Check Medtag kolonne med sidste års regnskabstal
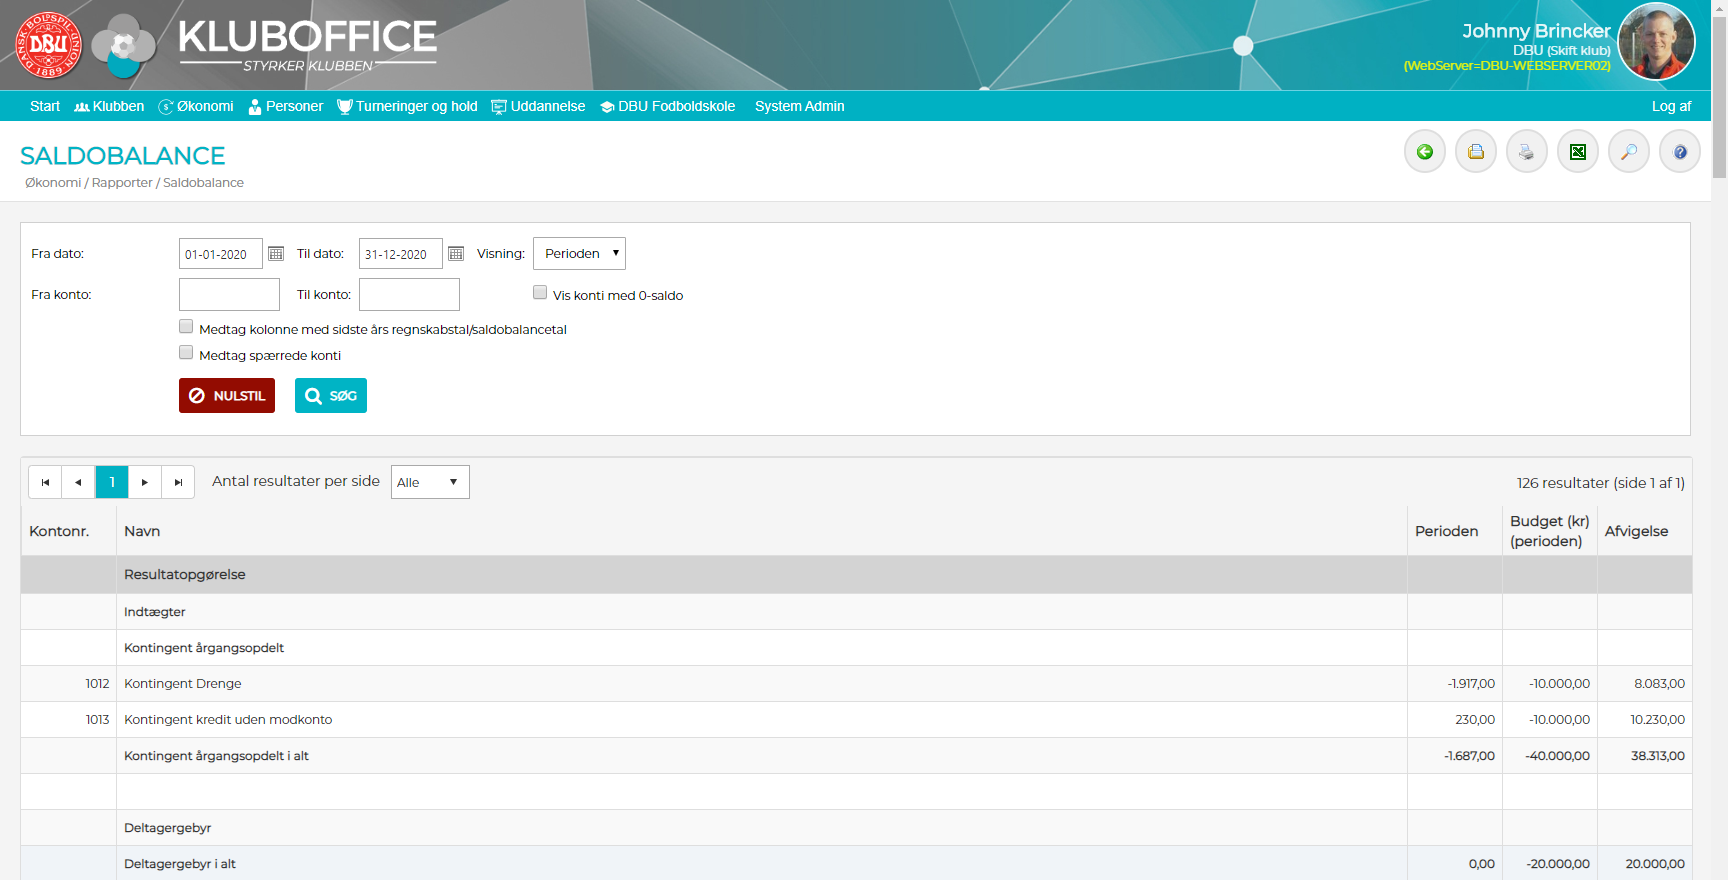 [x=186, y=327]
